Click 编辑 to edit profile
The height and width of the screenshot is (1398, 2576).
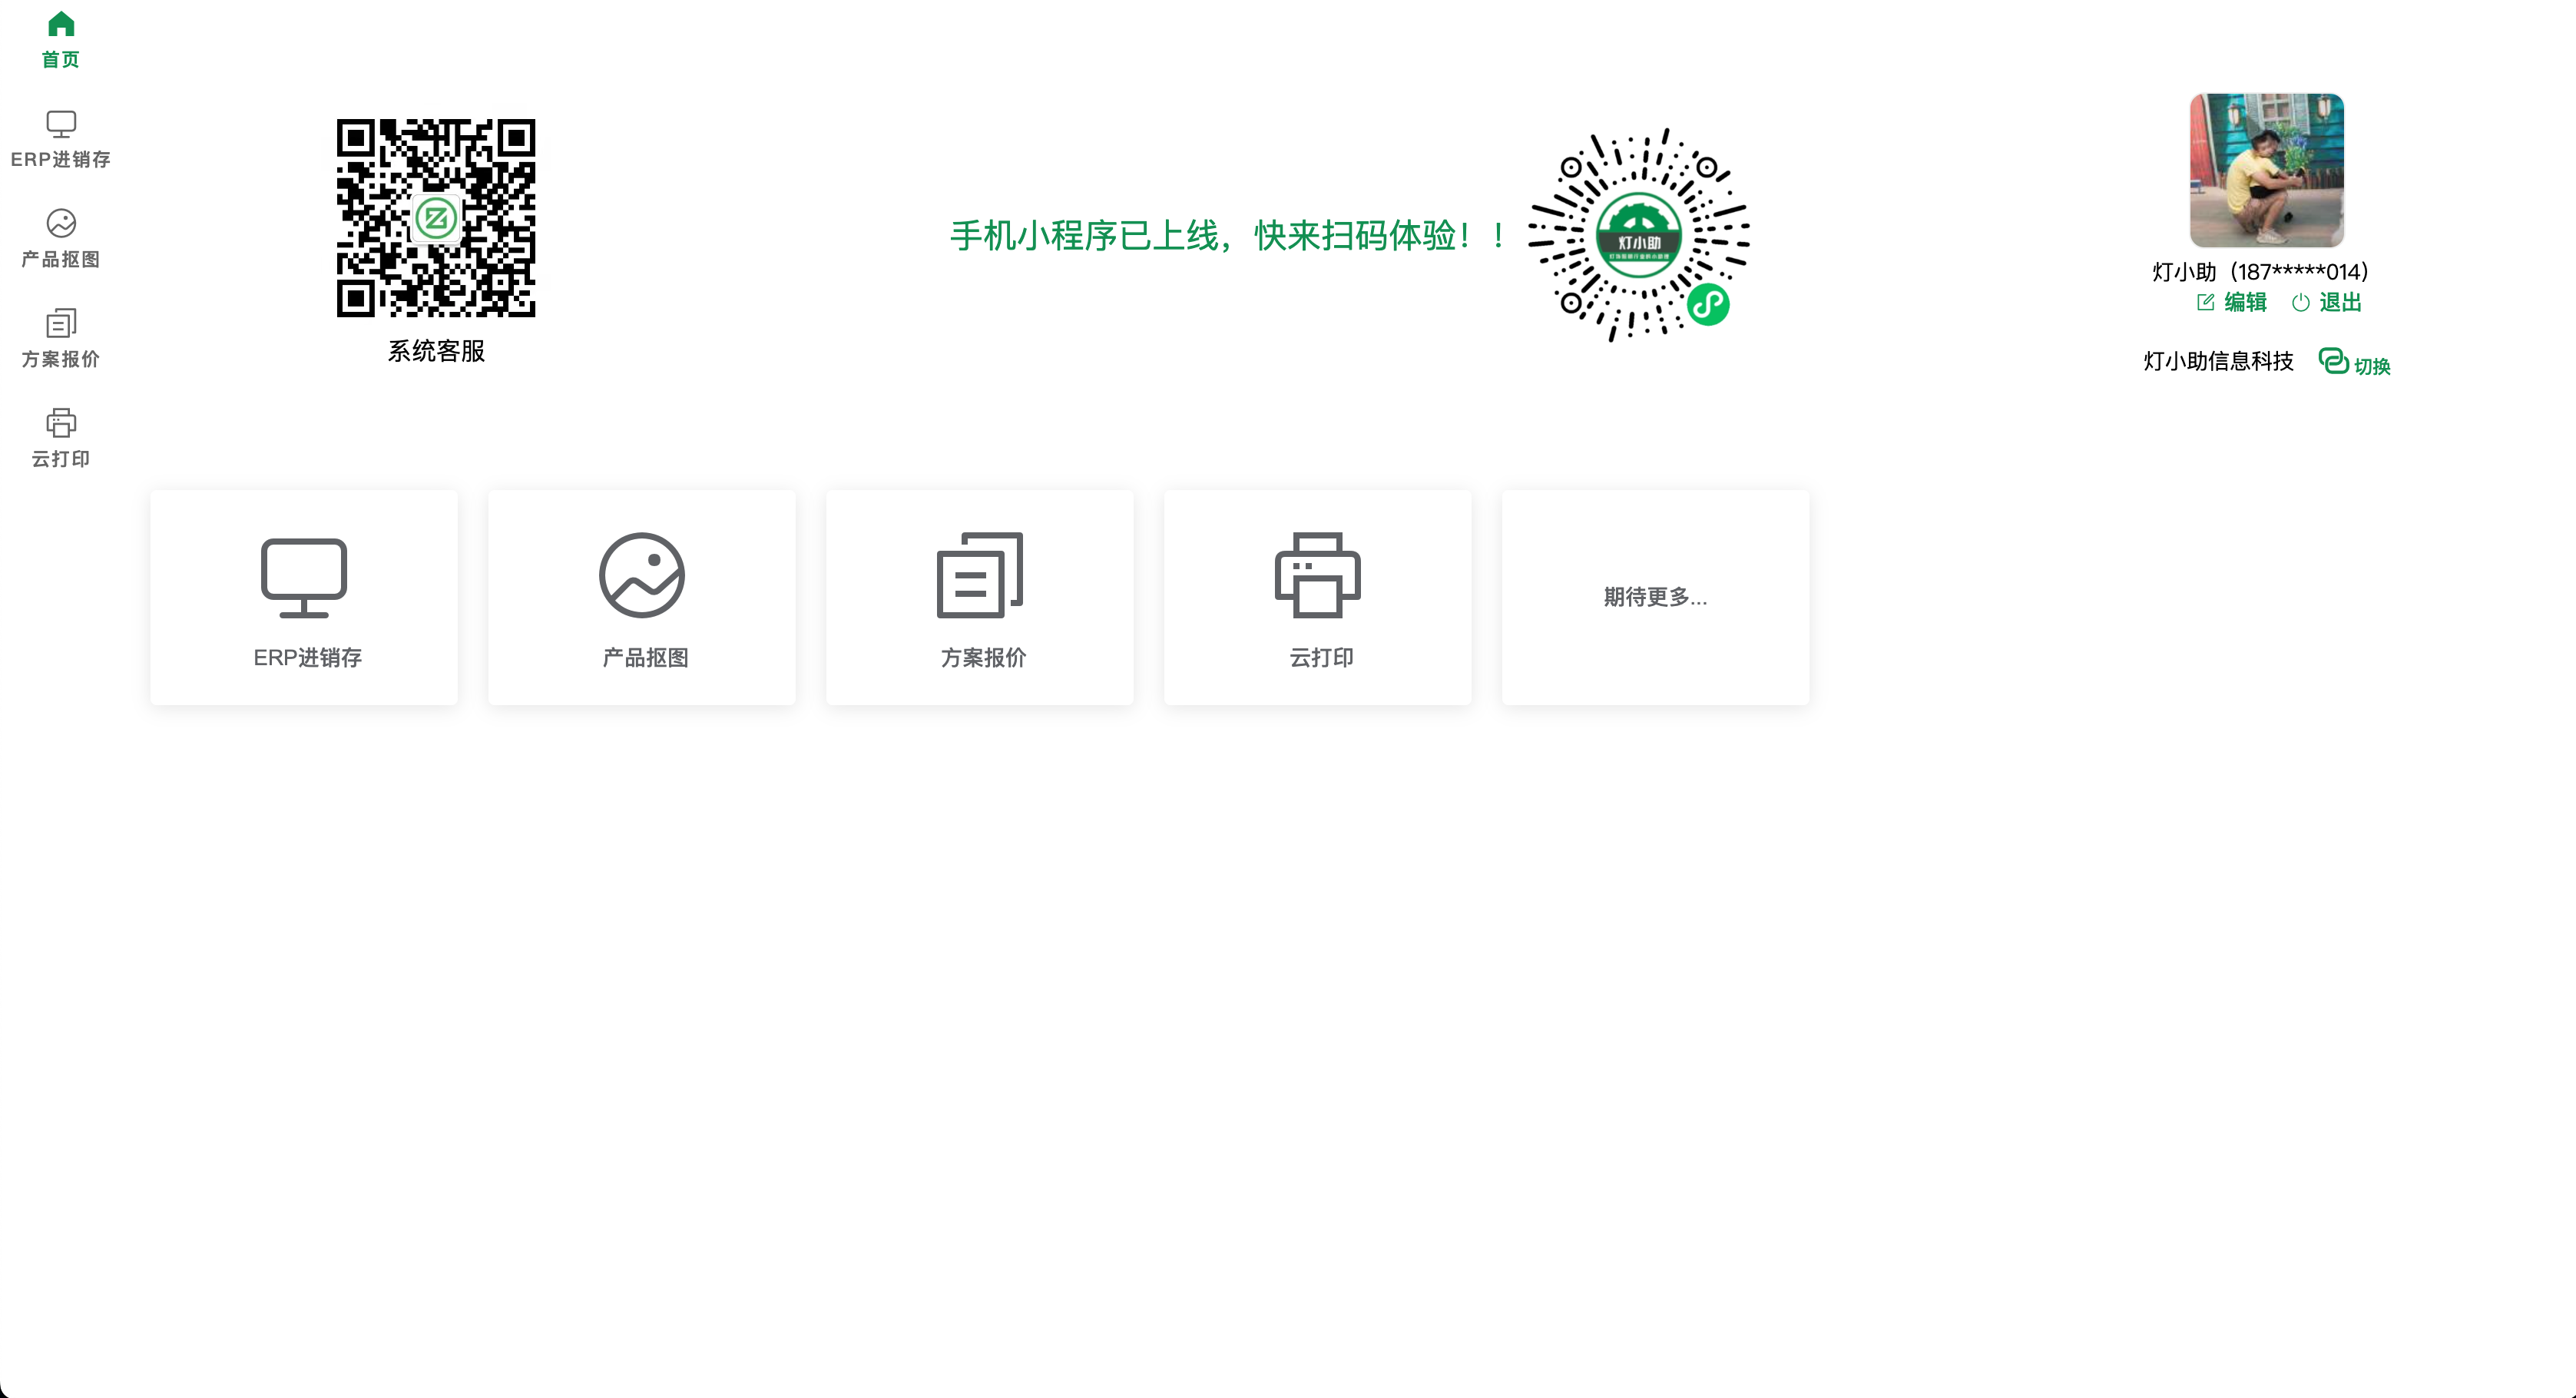[2245, 302]
